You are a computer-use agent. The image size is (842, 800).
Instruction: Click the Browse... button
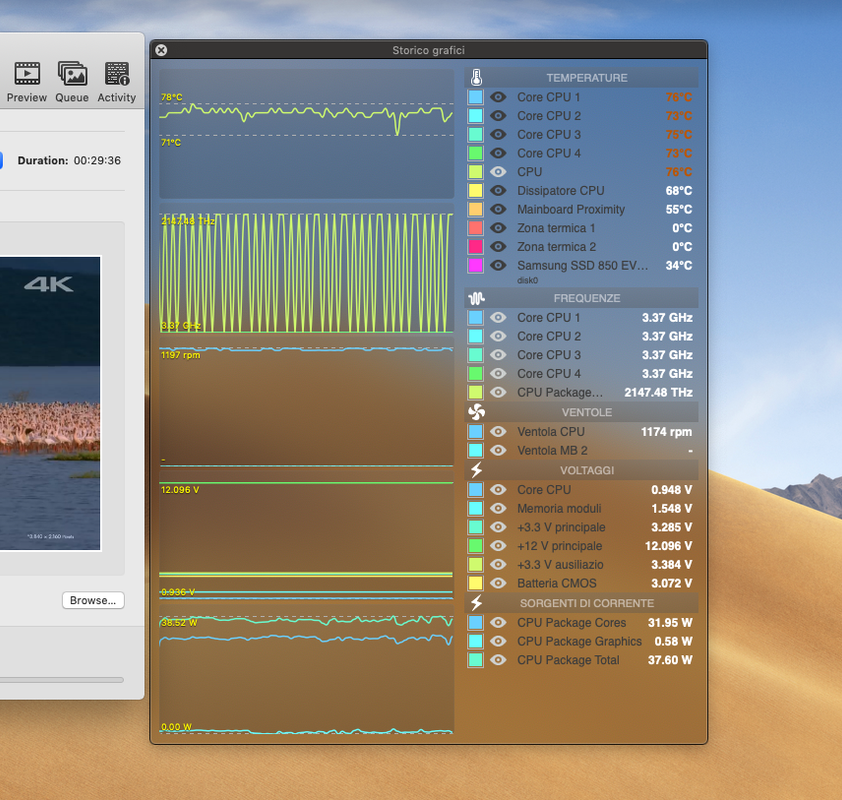point(93,600)
